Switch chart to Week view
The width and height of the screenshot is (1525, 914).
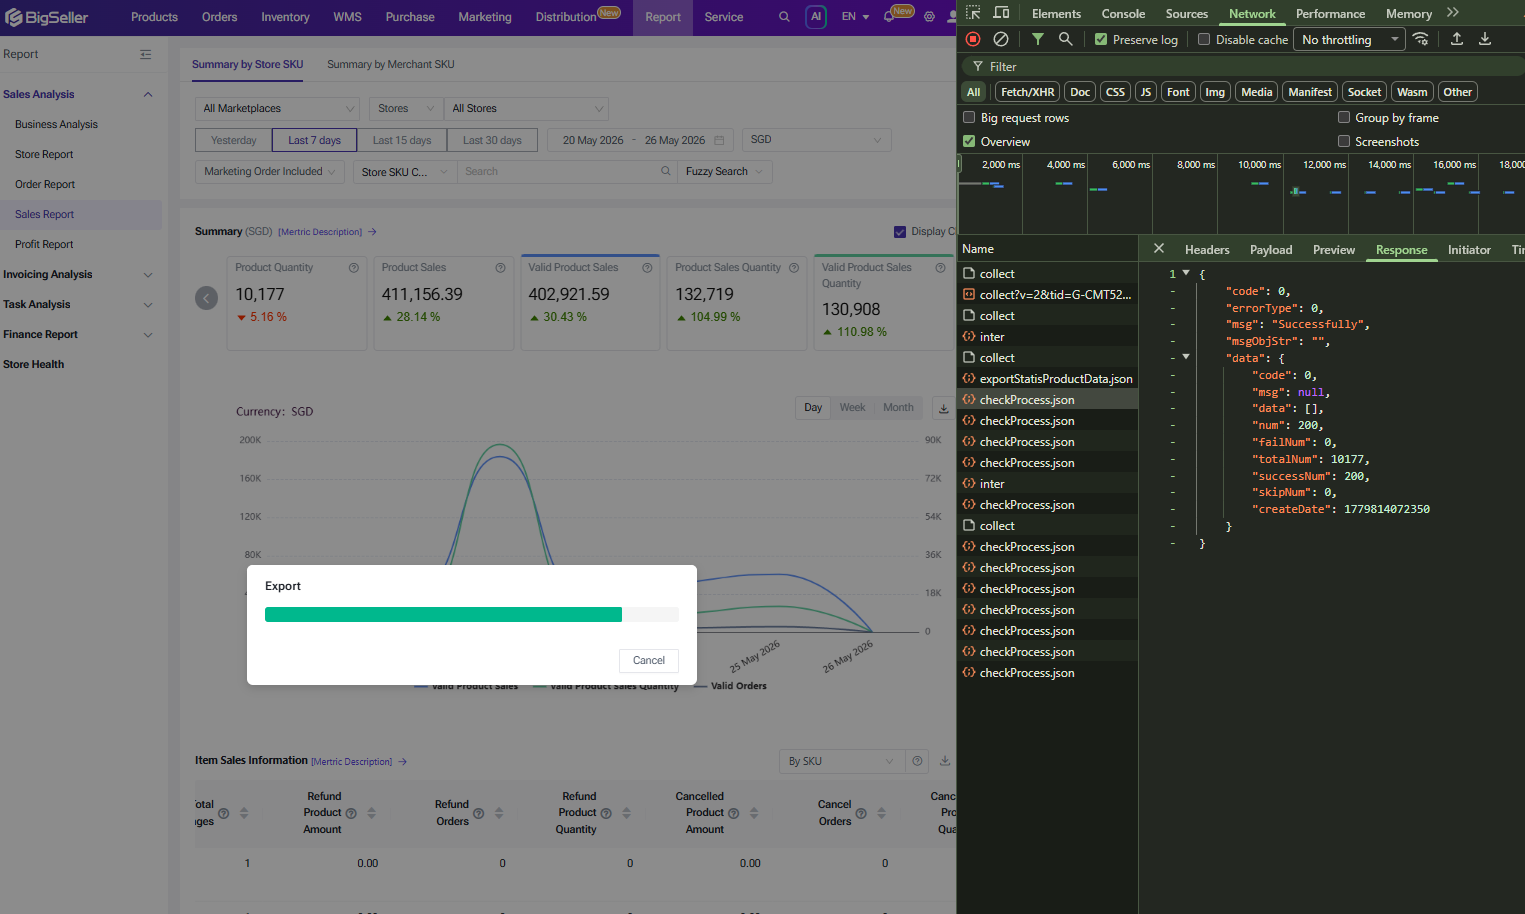(852, 407)
